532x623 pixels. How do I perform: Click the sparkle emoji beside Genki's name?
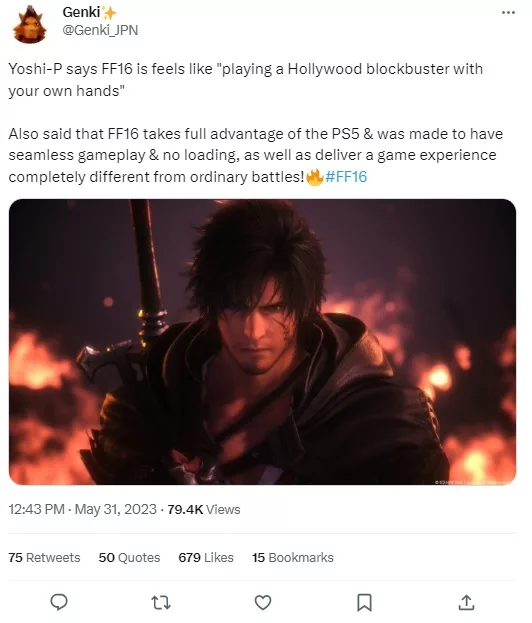point(109,13)
